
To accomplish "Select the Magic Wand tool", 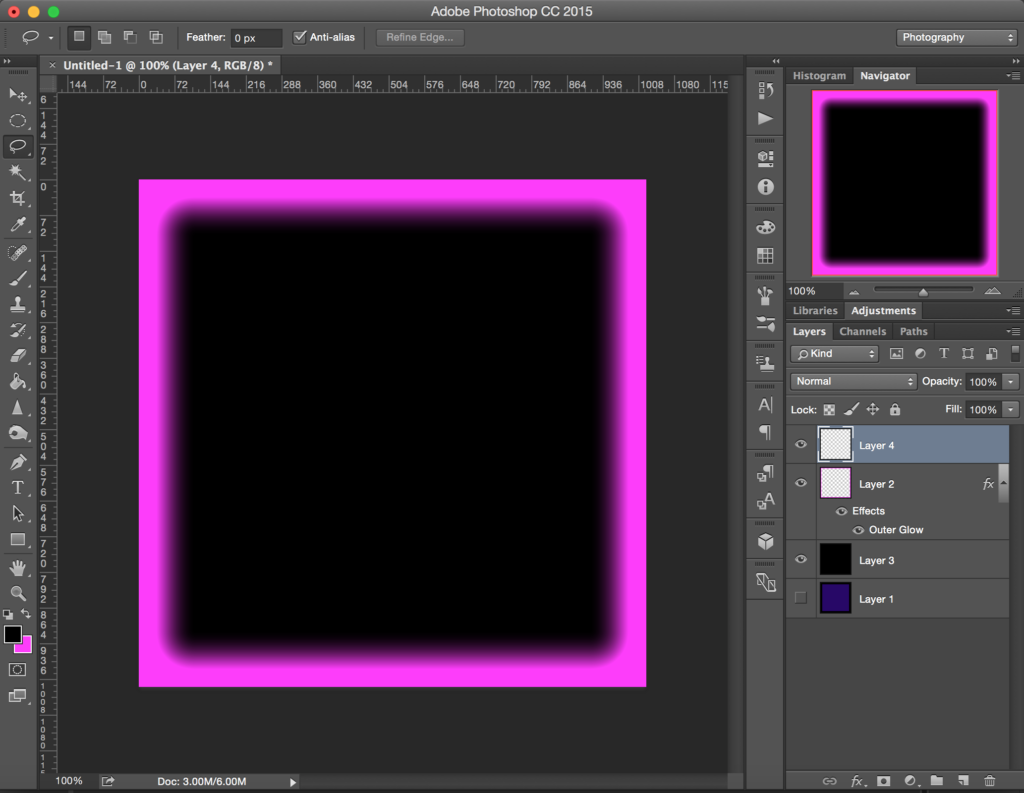I will pos(18,172).
